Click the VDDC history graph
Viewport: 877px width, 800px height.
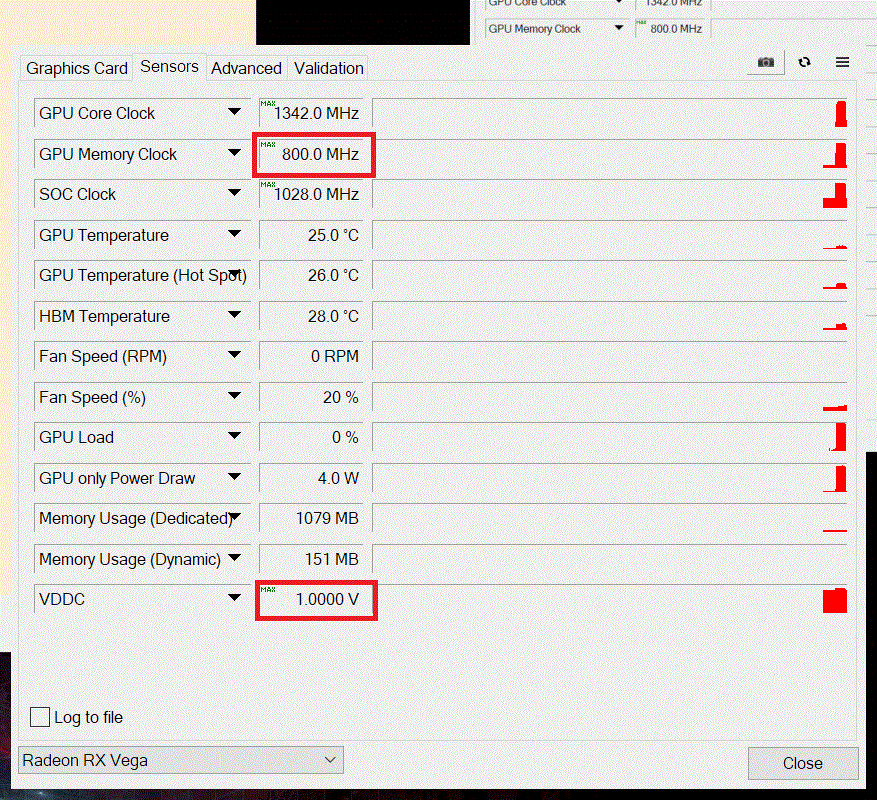(610, 599)
